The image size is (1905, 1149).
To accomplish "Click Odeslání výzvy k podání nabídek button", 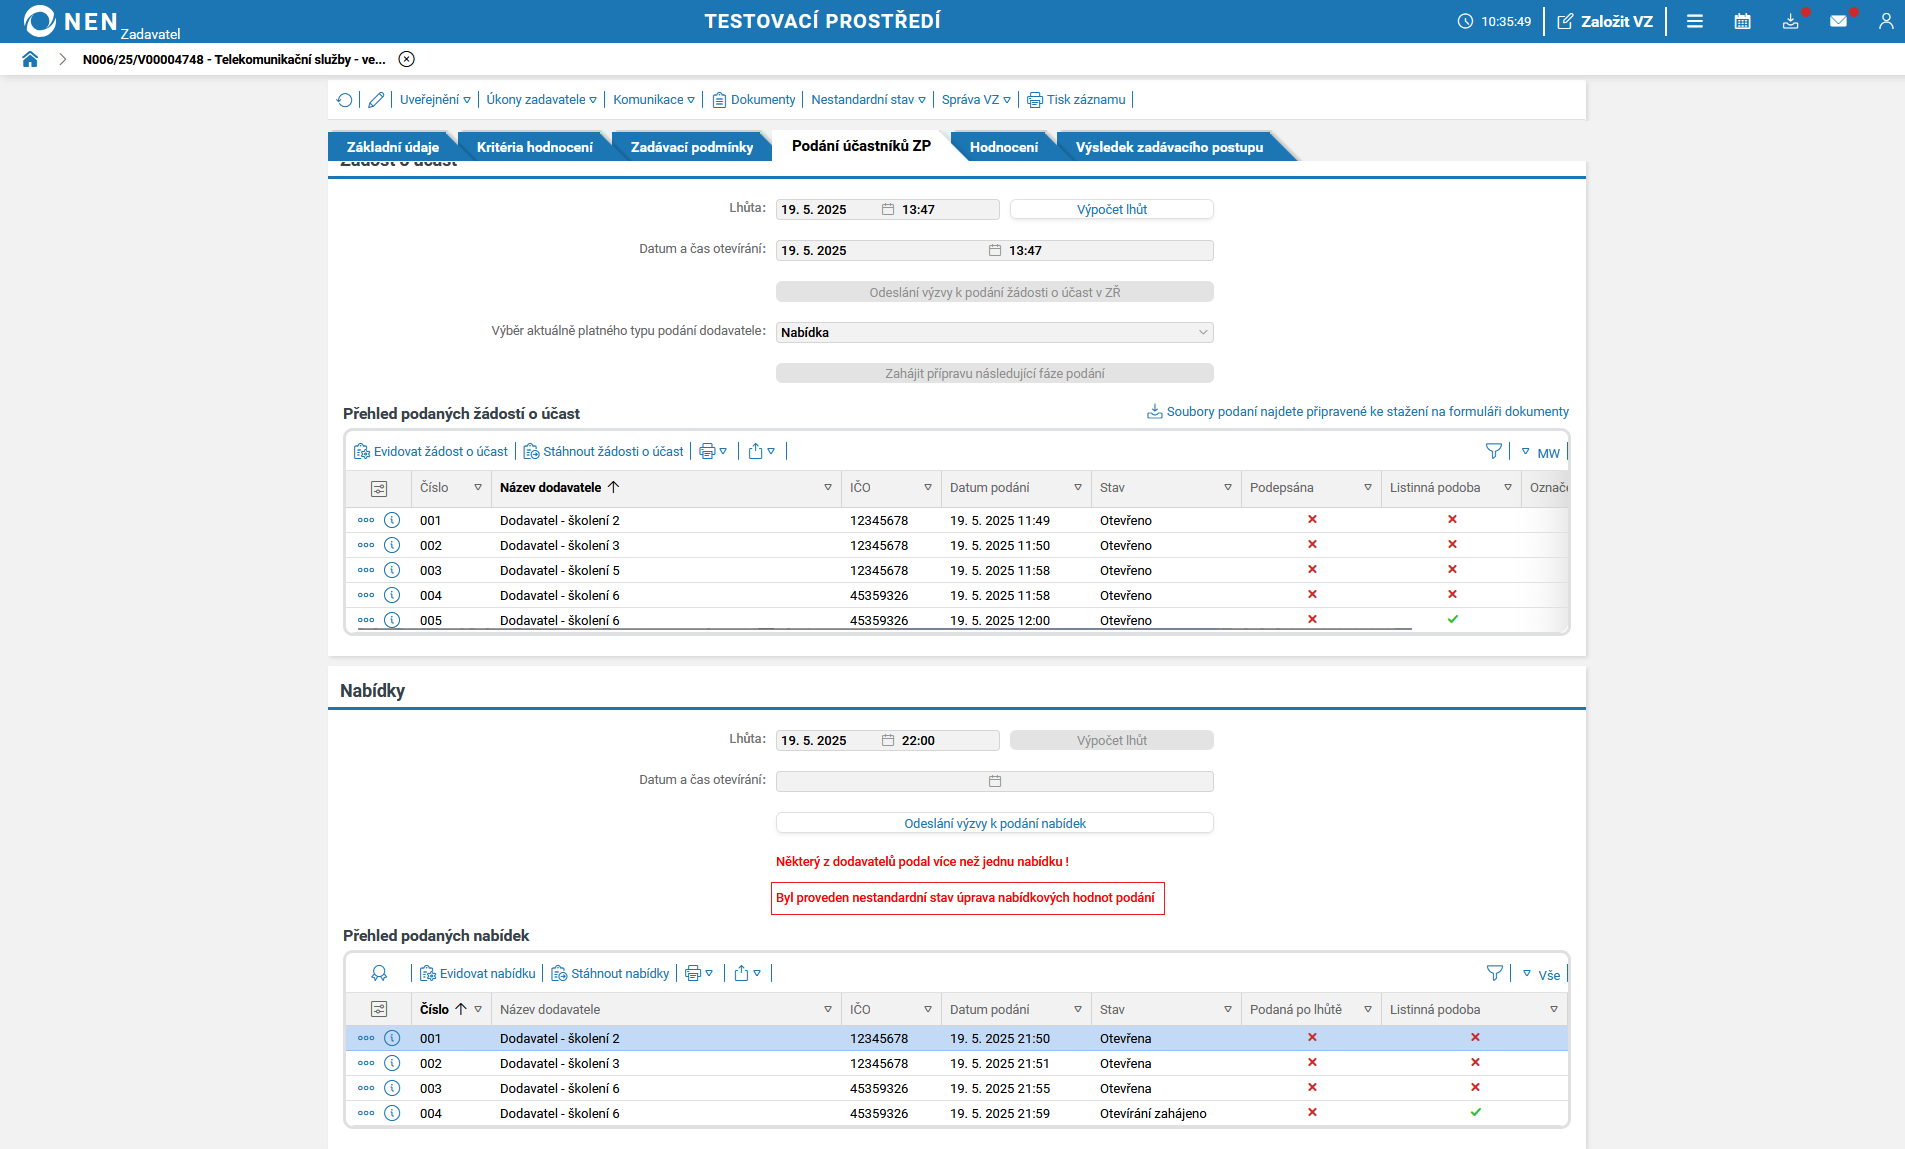I will tap(994, 823).
